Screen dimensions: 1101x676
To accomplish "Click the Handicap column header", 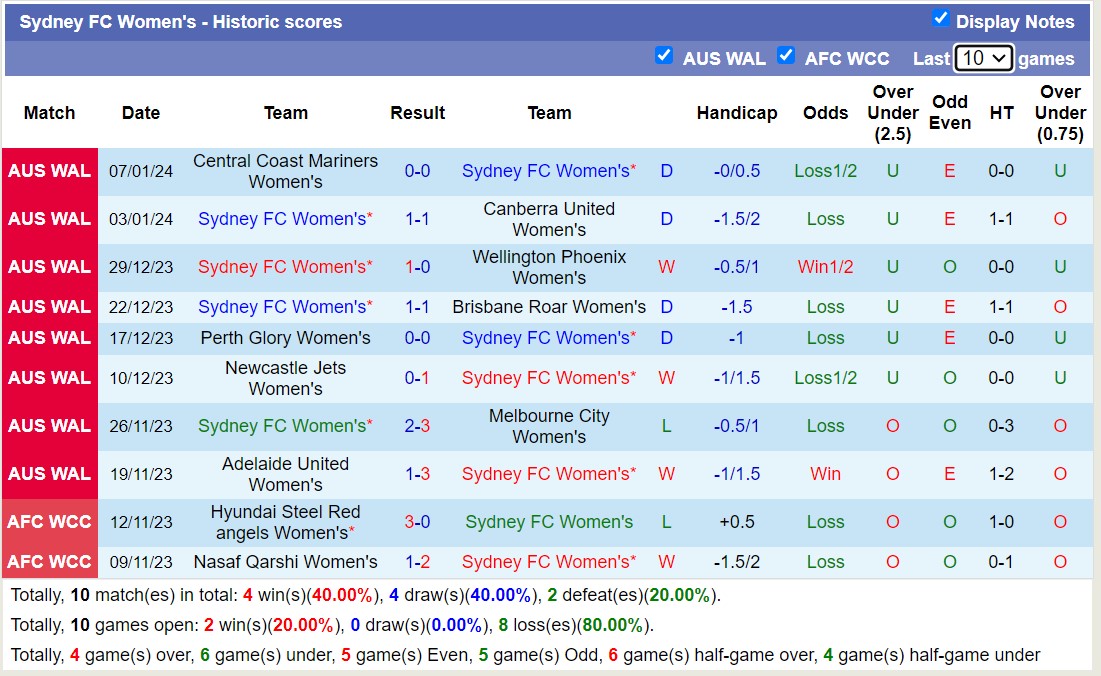I will pos(737,113).
